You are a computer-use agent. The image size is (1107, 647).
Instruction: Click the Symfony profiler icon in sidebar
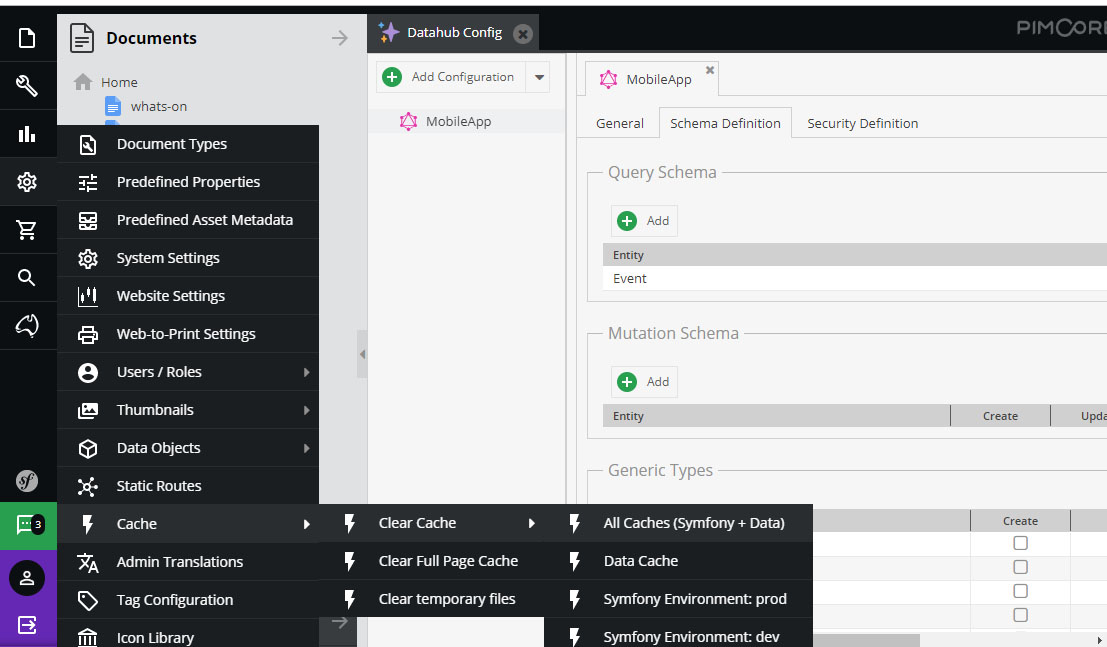coord(27,481)
